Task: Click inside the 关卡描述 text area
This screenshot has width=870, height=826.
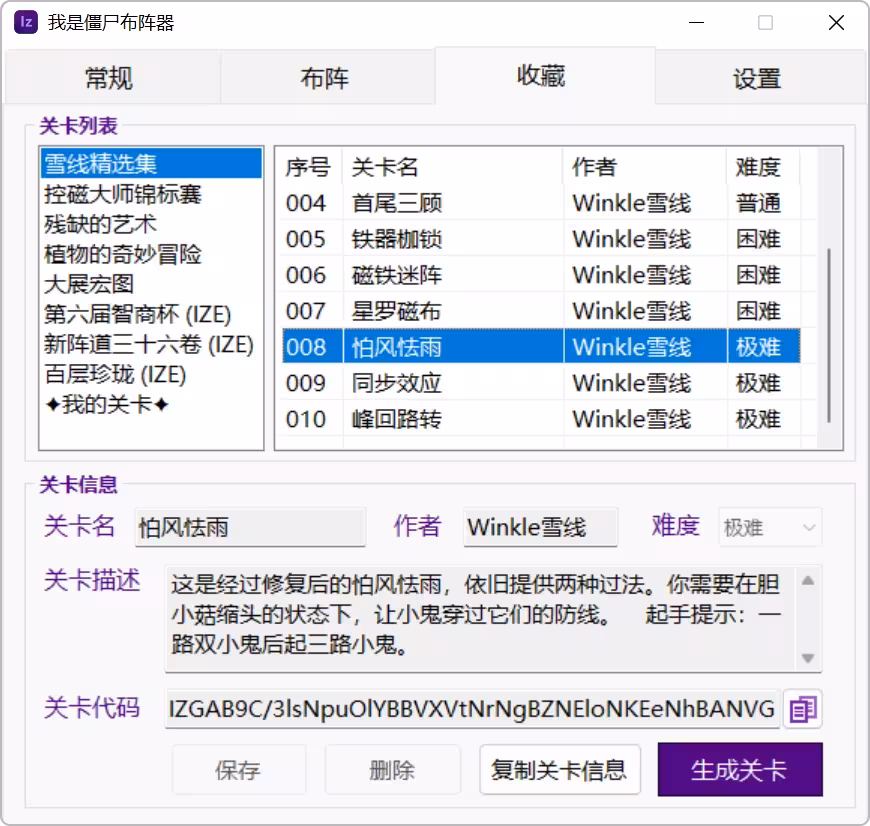Action: [480, 619]
